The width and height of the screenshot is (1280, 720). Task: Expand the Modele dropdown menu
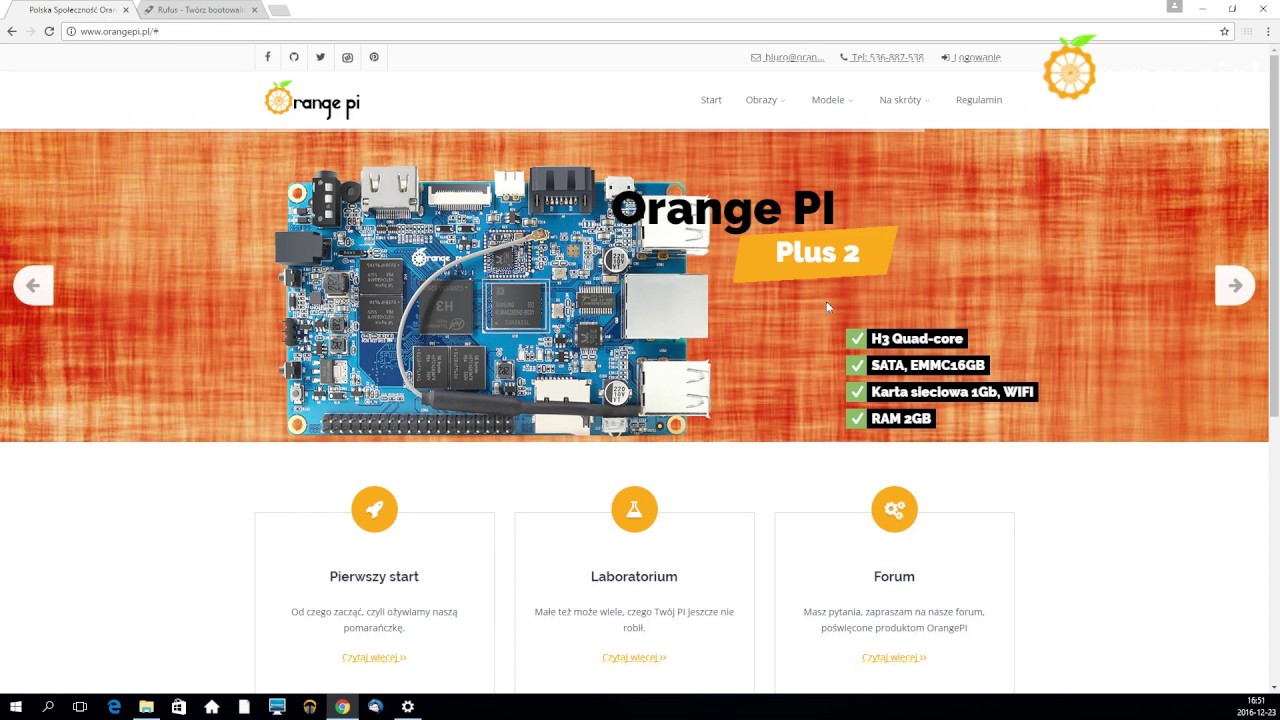tap(832, 100)
